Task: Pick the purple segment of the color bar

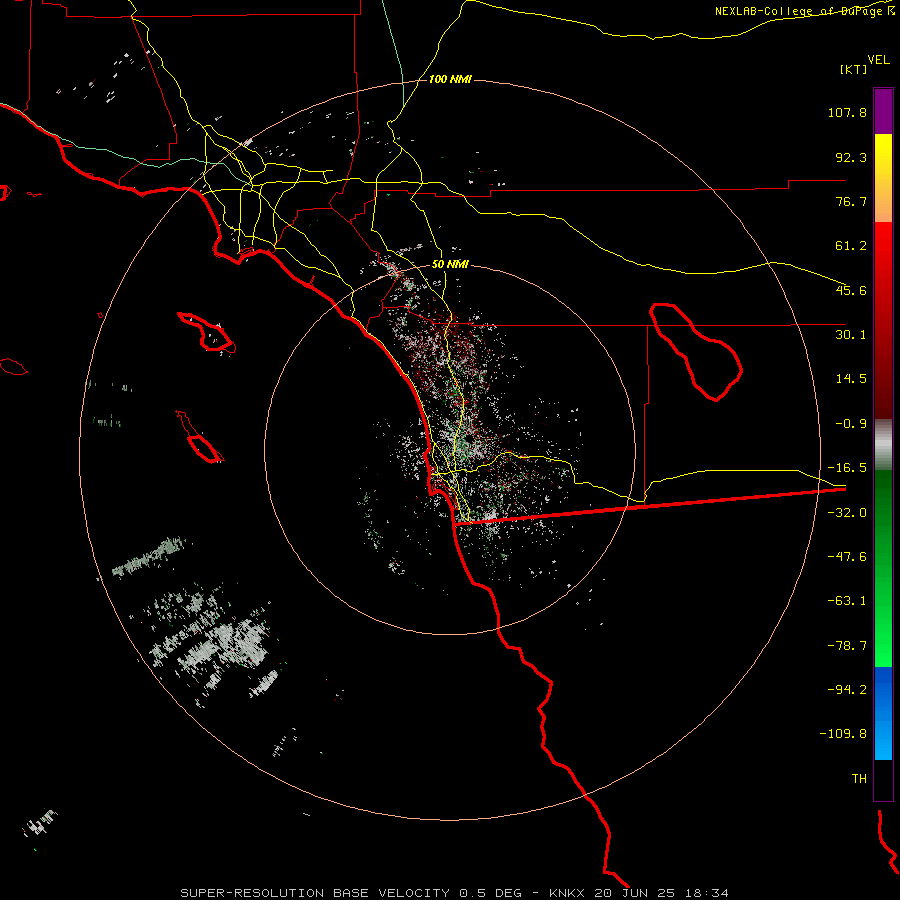Action: 883,111
